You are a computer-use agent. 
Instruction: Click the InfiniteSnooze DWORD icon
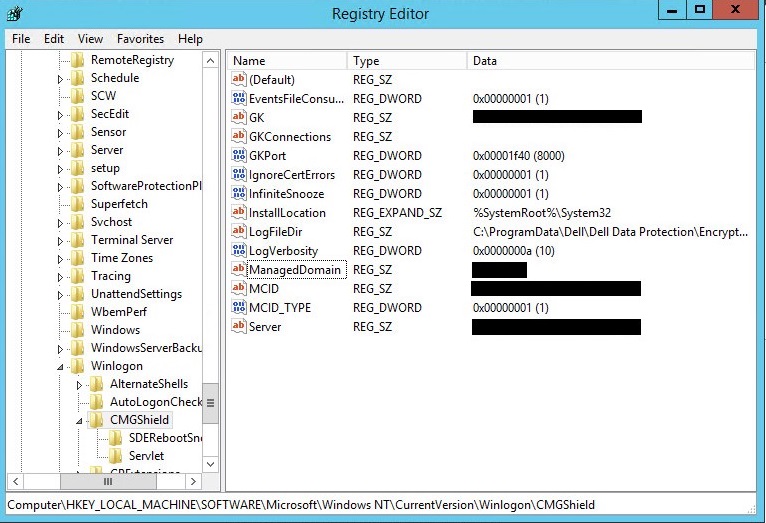238,193
